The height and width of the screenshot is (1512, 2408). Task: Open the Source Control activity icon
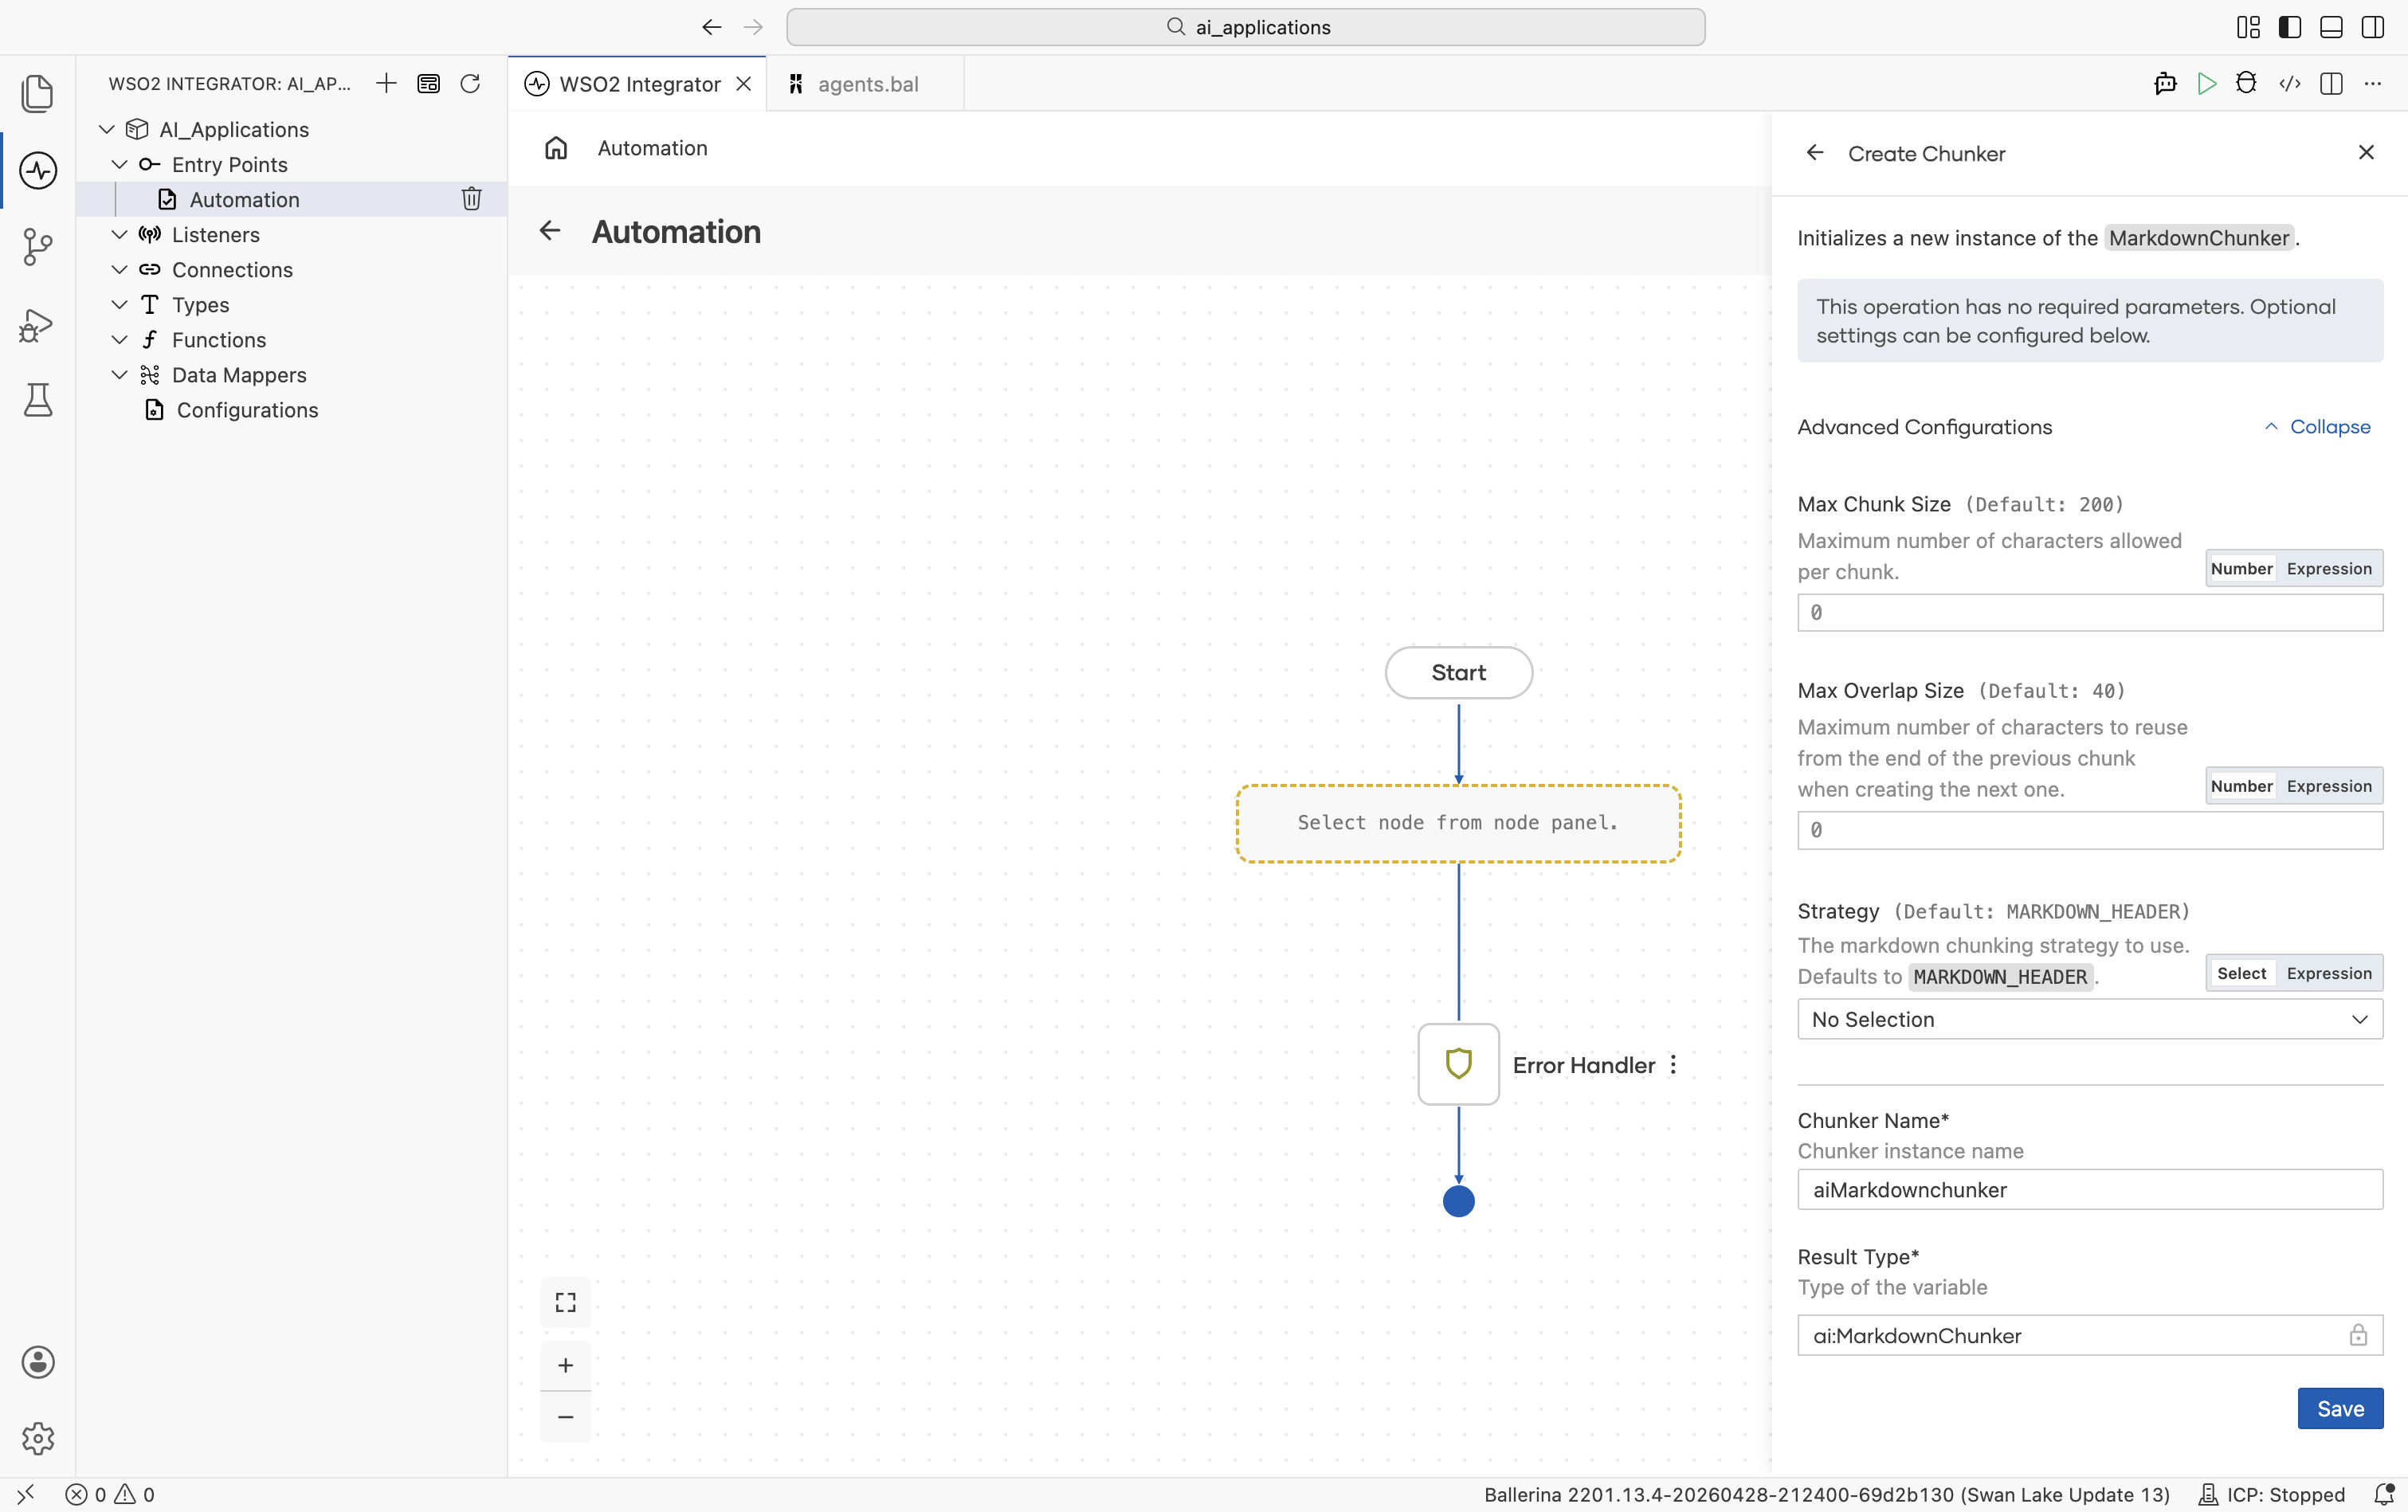click(38, 247)
